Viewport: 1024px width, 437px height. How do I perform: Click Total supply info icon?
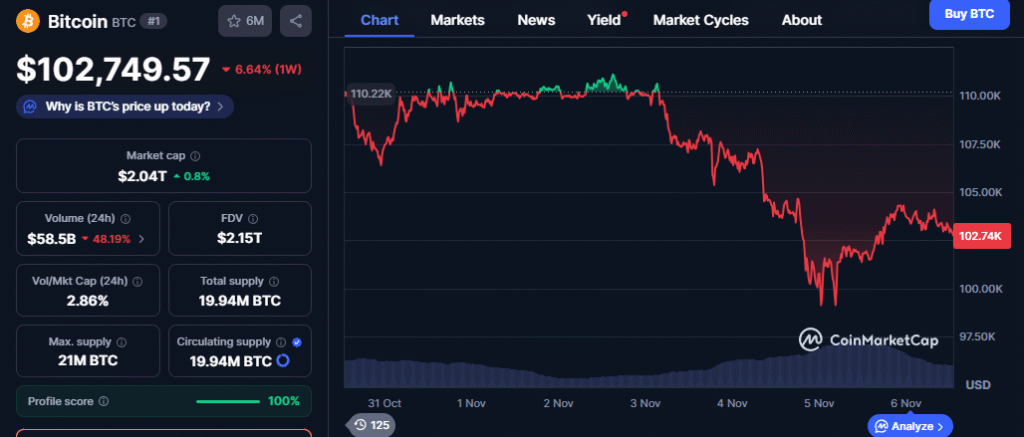pos(274,282)
